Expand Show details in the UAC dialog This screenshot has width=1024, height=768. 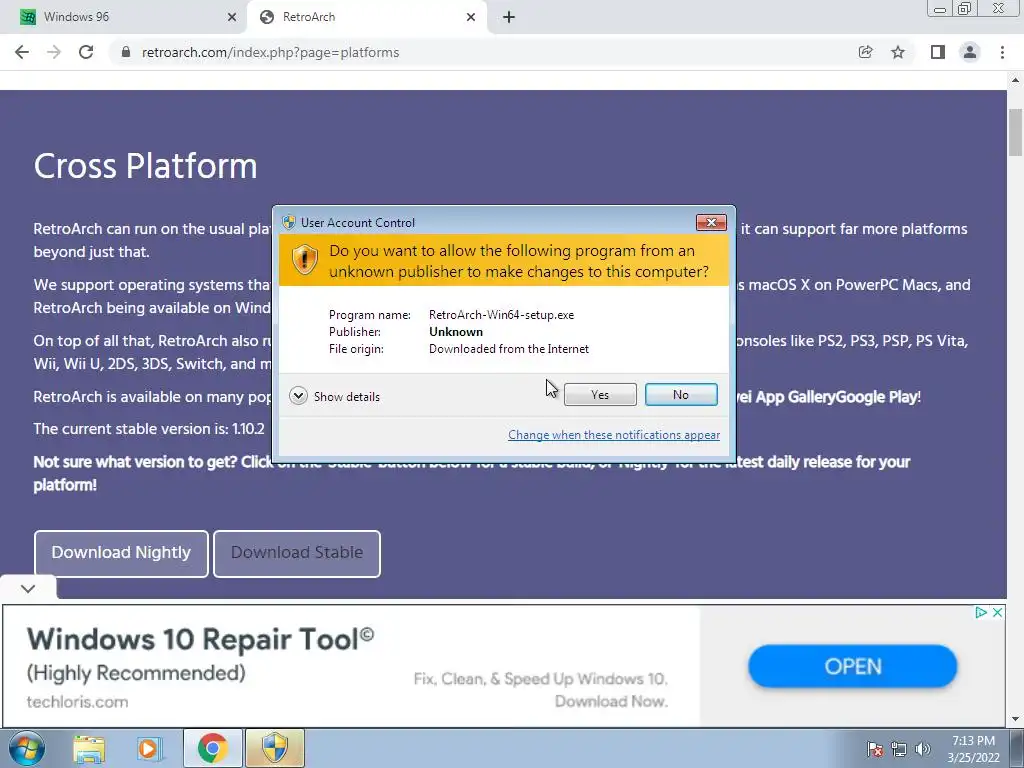334,396
